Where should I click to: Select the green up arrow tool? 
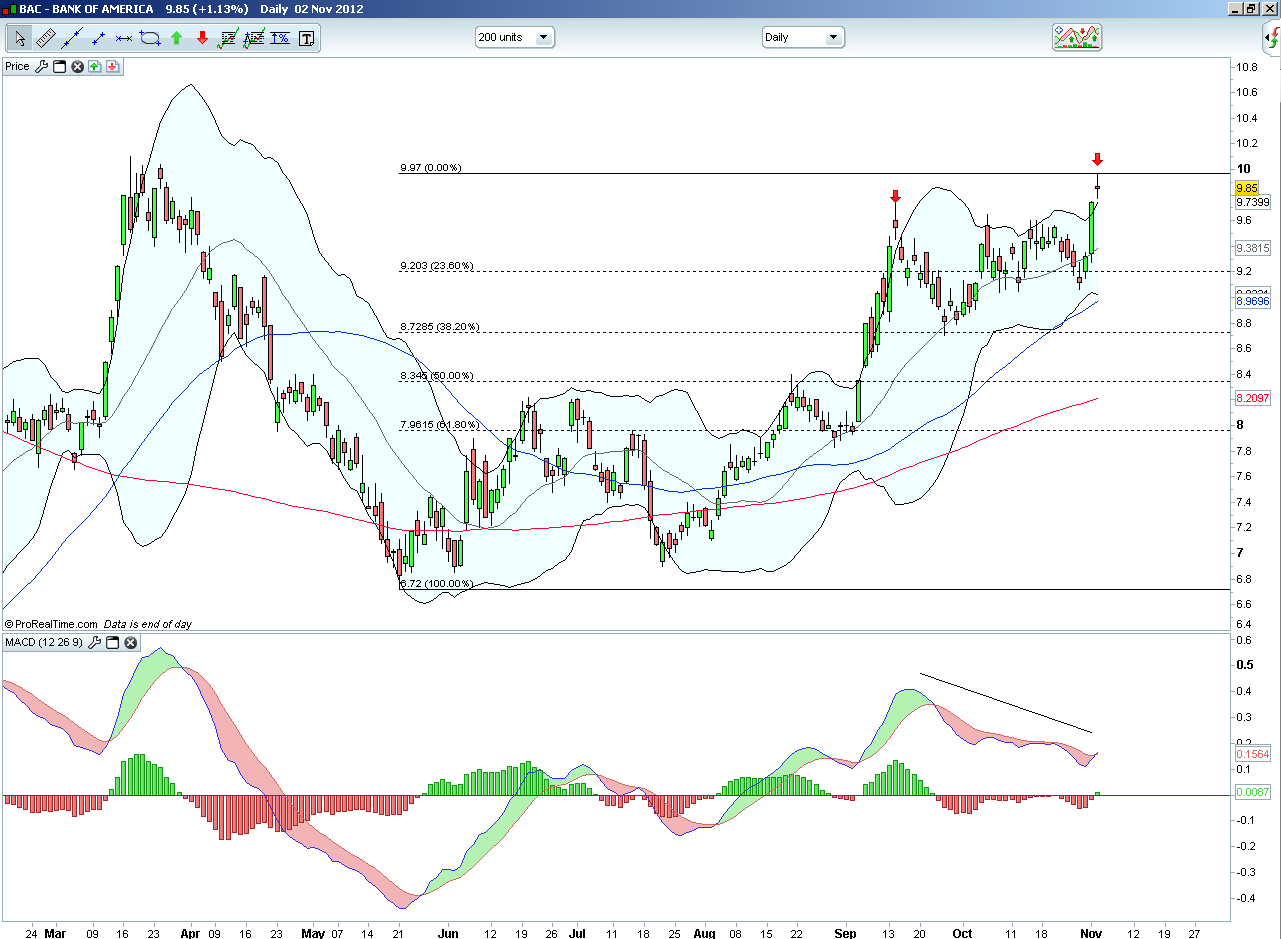coord(176,39)
